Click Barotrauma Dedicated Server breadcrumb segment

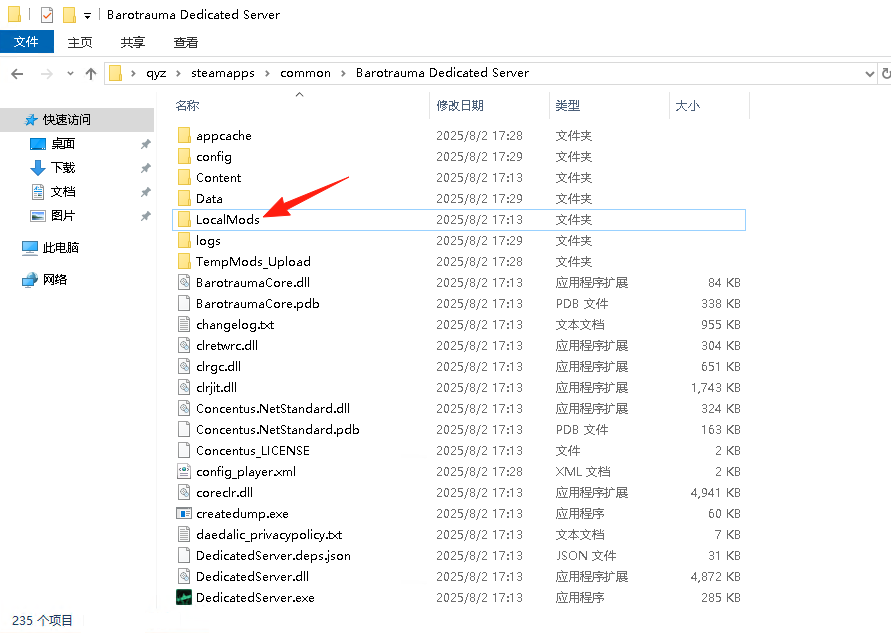click(442, 73)
